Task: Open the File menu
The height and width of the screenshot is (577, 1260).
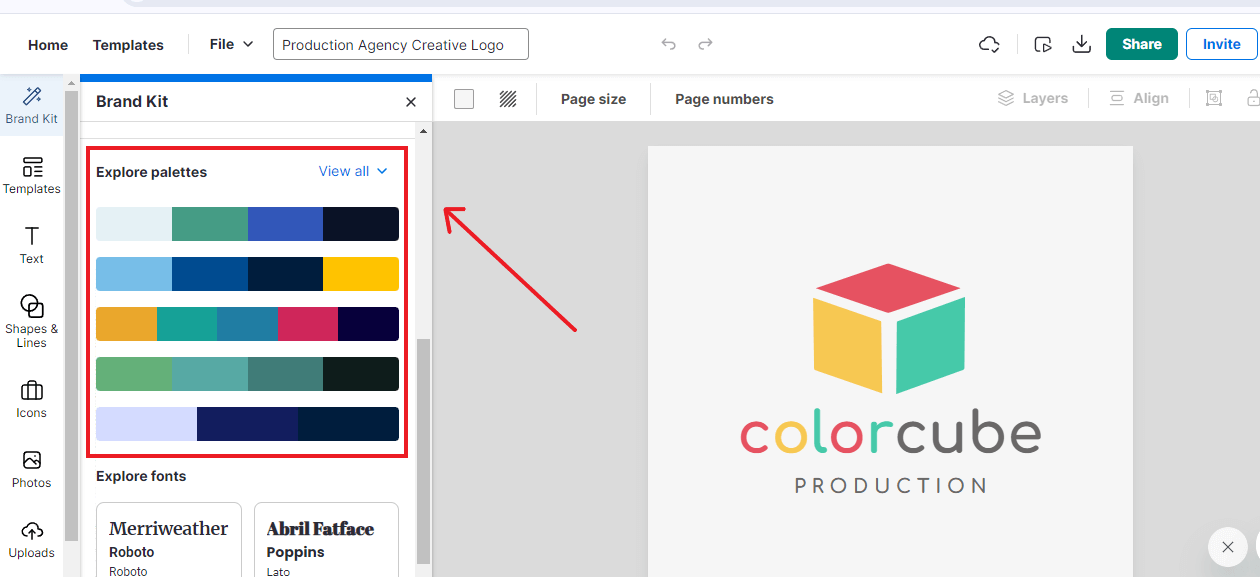Action: [x=229, y=44]
